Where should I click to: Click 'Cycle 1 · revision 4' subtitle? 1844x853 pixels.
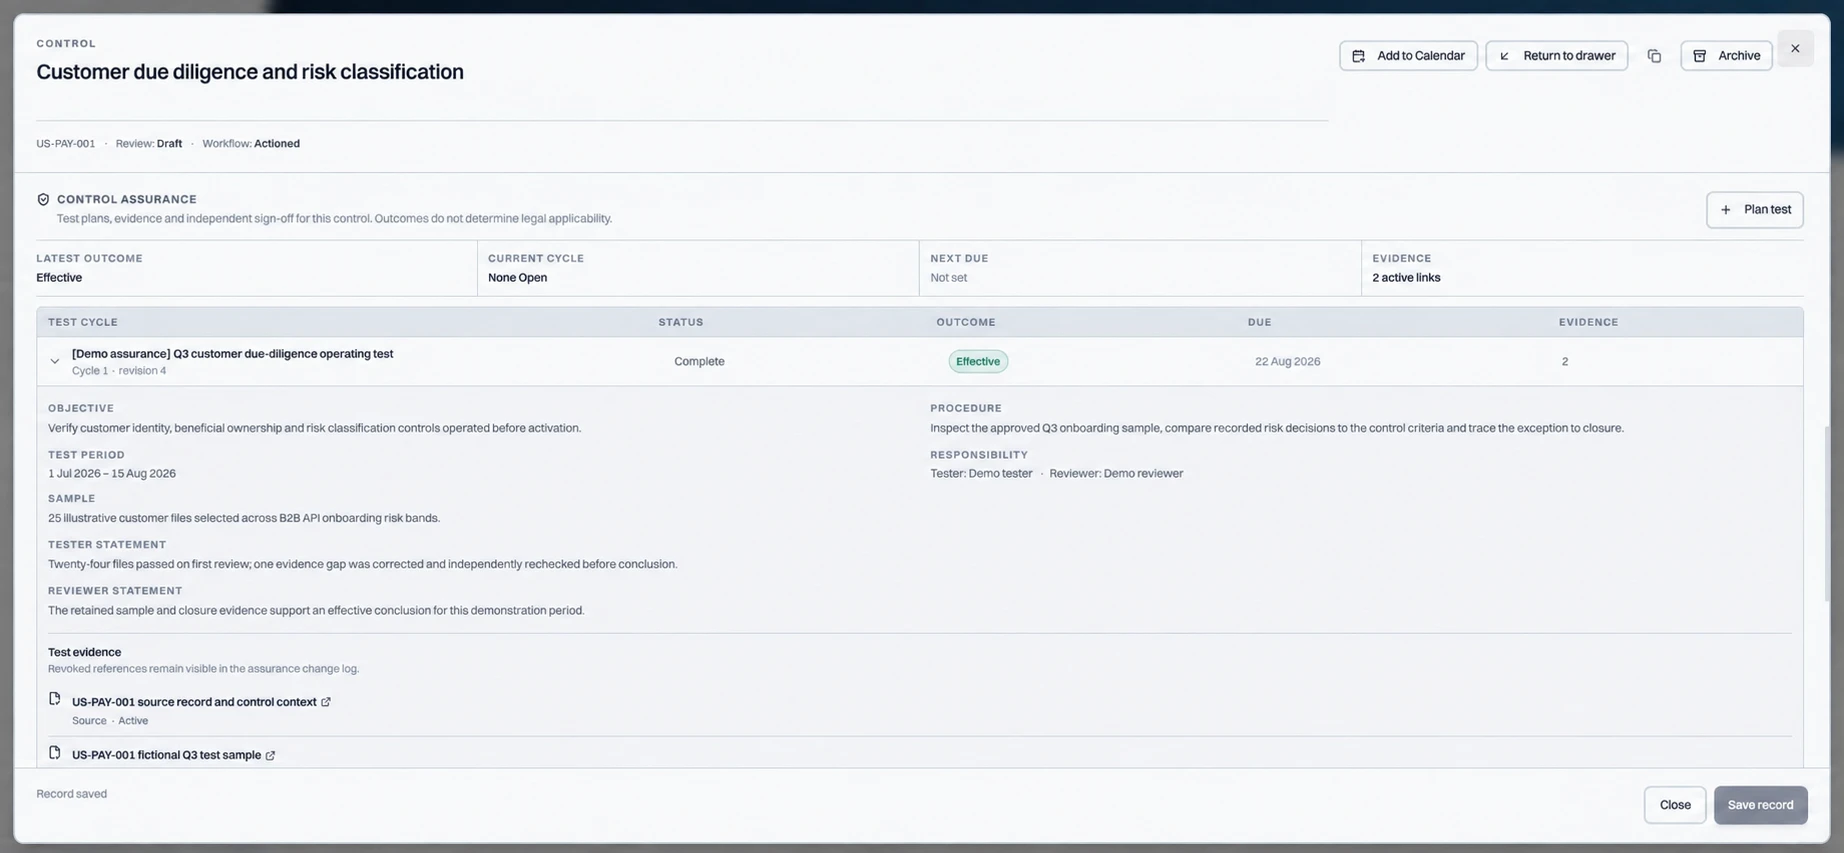pos(119,371)
